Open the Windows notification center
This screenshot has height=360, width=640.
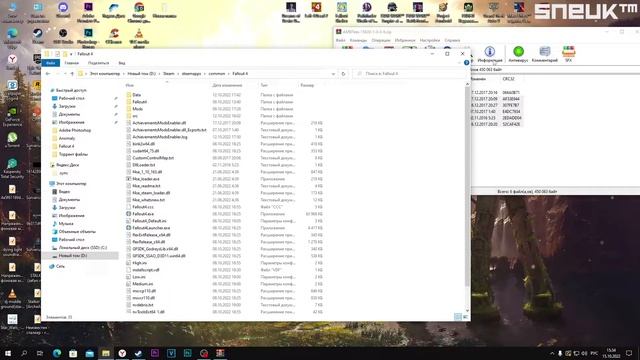point(629,353)
